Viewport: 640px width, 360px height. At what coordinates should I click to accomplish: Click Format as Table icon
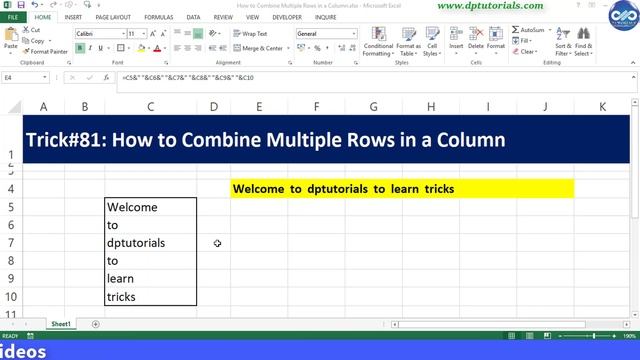click(408, 34)
